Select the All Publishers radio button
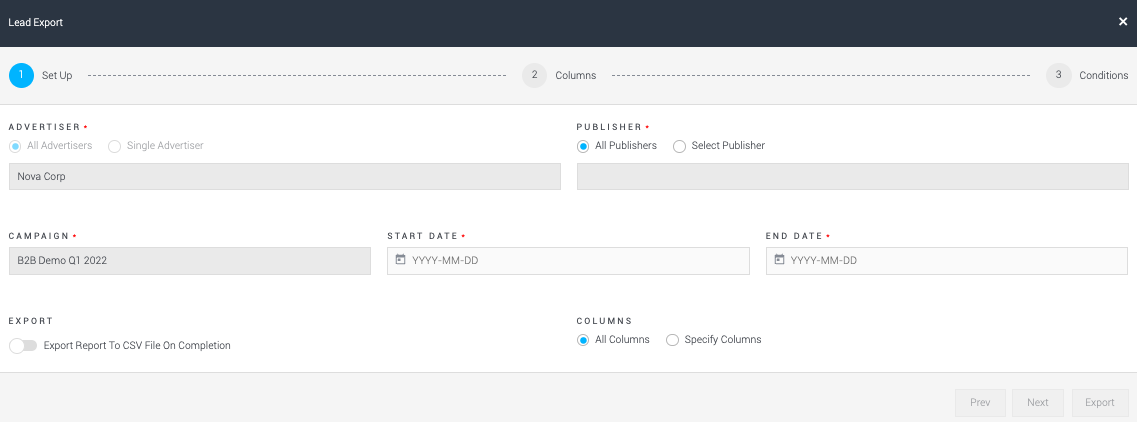This screenshot has height=422, width=1137. pos(583,146)
